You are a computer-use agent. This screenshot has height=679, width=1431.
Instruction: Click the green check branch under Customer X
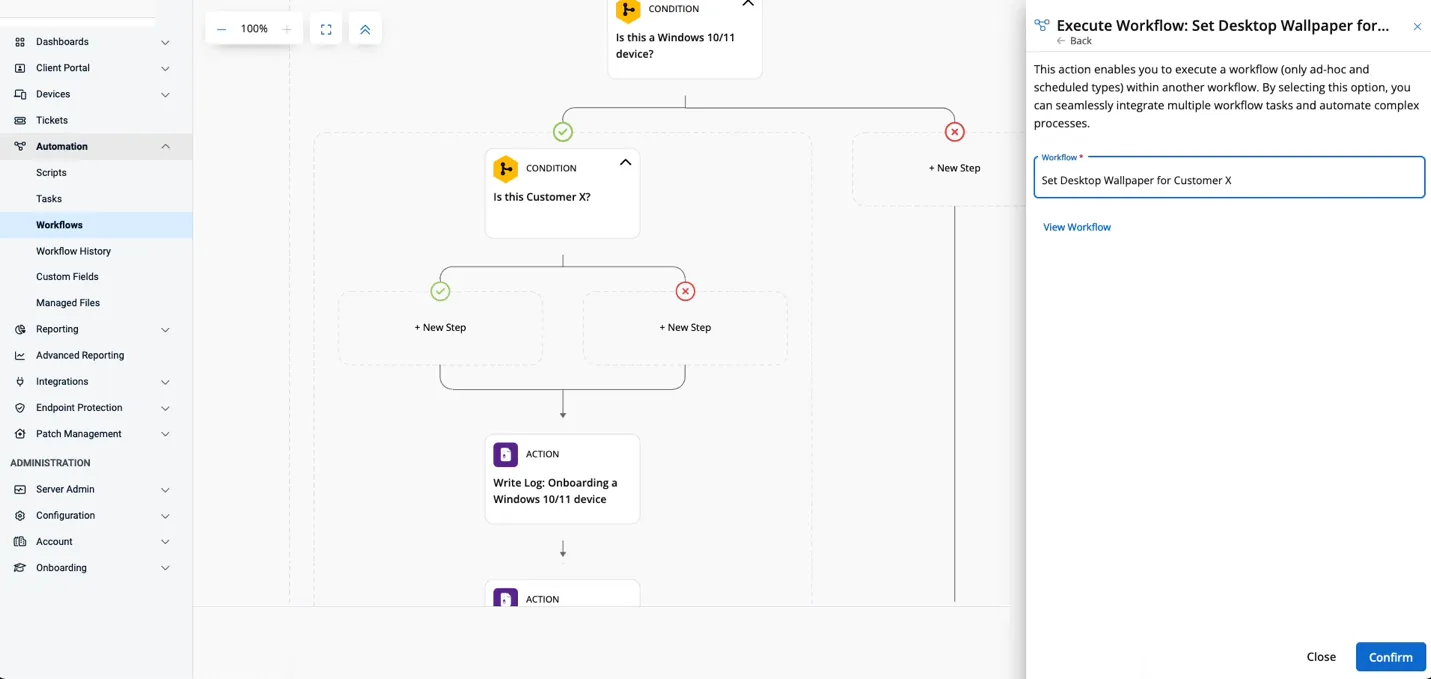point(440,291)
